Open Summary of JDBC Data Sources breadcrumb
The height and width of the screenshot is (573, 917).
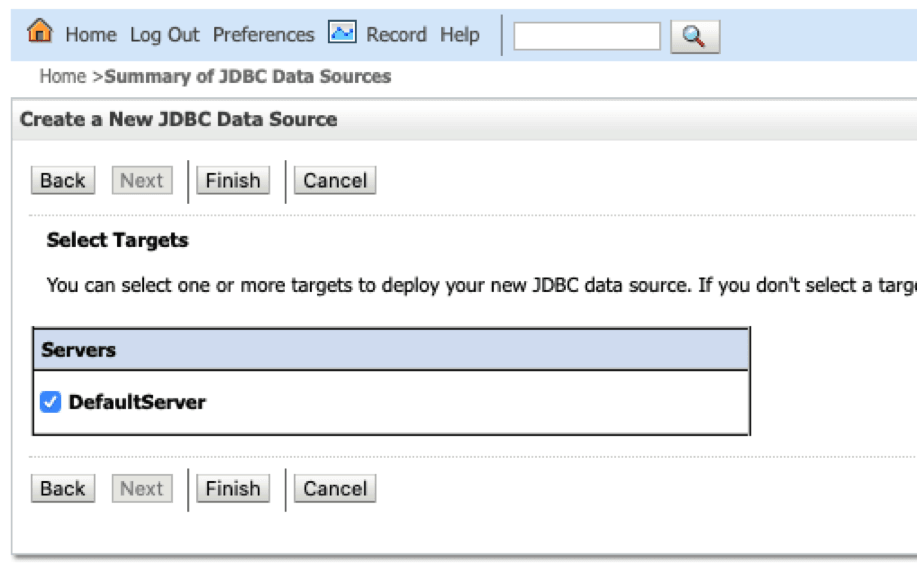click(x=247, y=76)
